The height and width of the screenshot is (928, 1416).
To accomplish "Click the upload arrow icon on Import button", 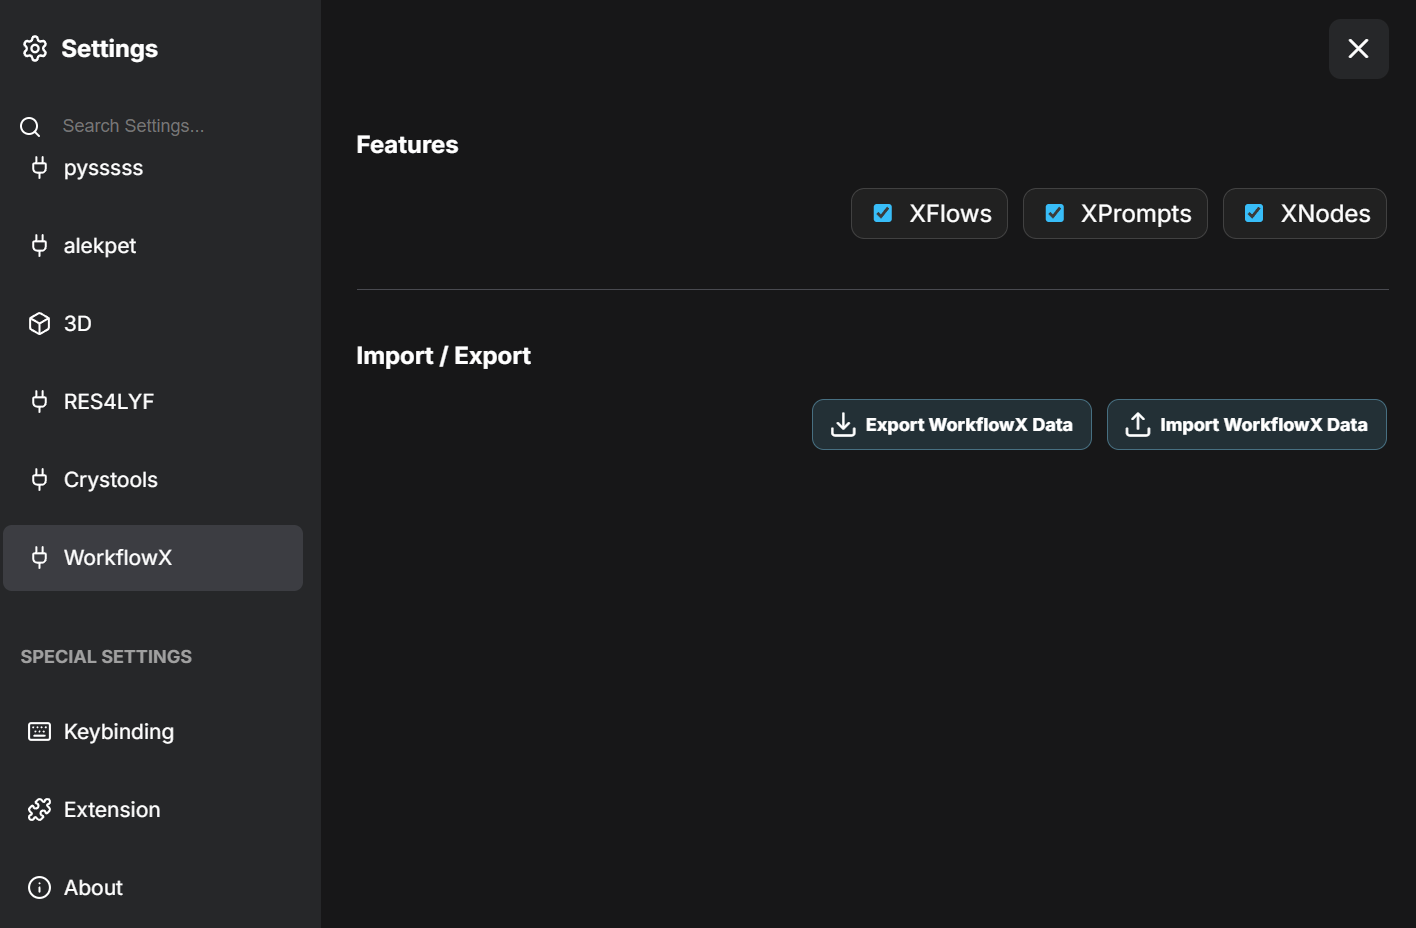I will click(x=1138, y=425).
